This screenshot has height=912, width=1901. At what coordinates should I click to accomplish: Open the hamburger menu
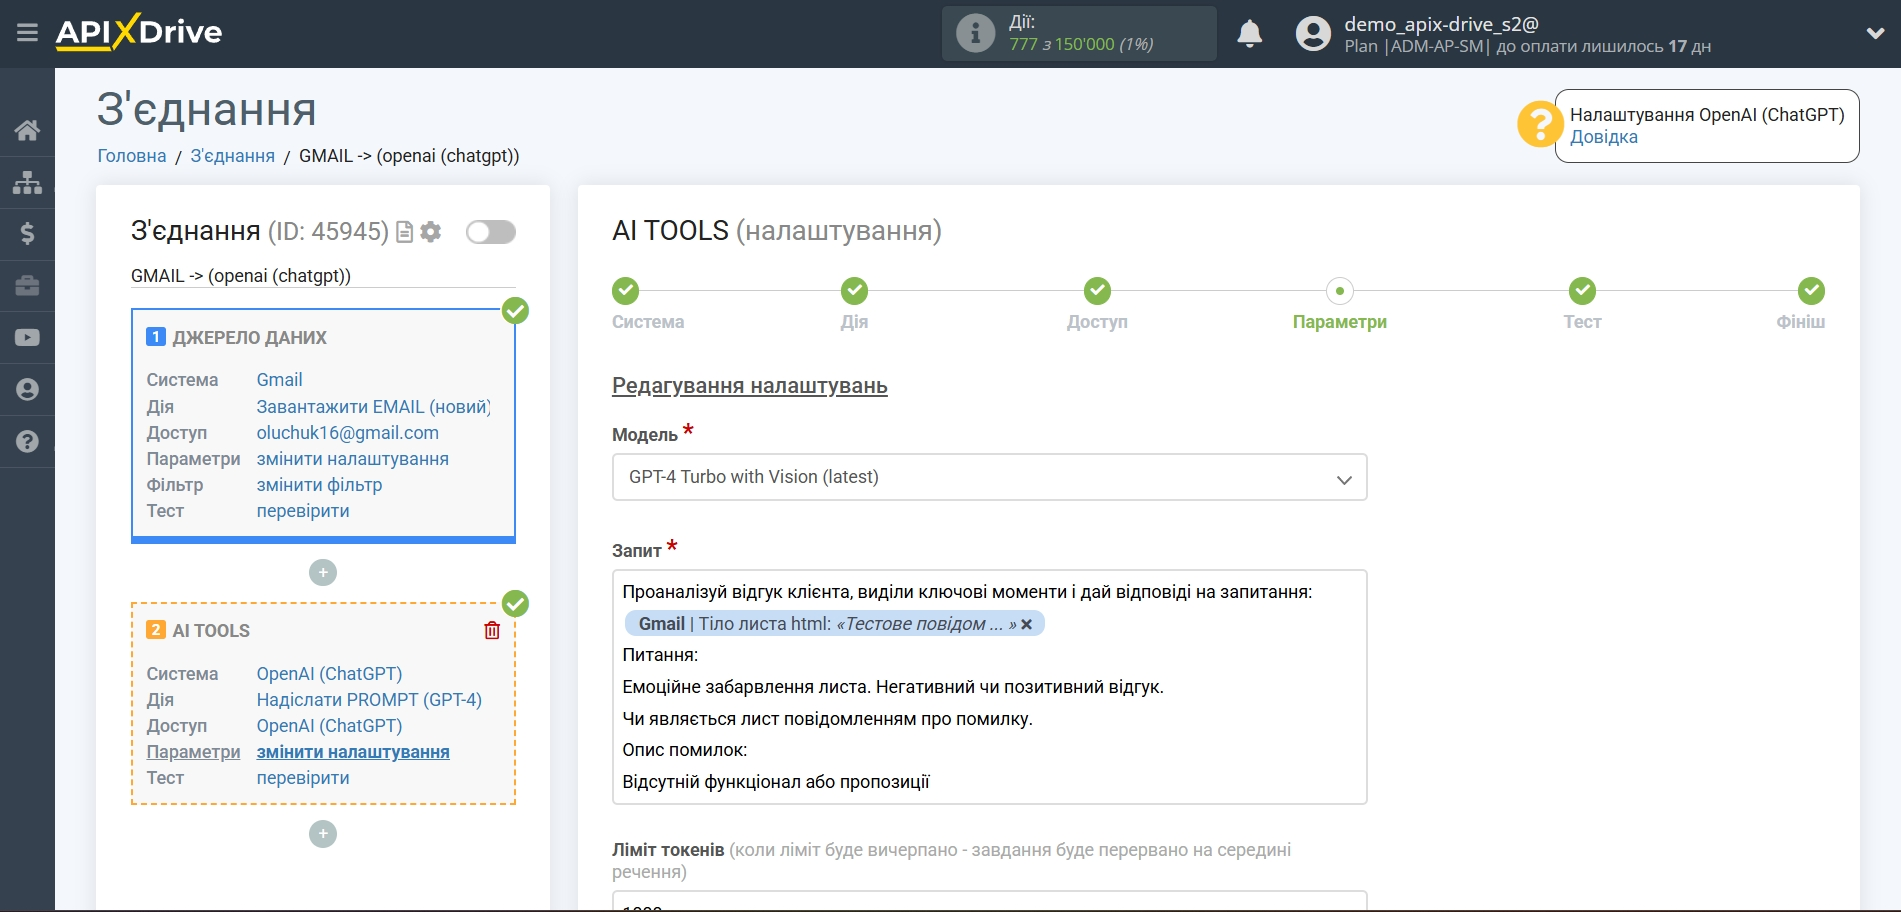pyautogui.click(x=27, y=33)
